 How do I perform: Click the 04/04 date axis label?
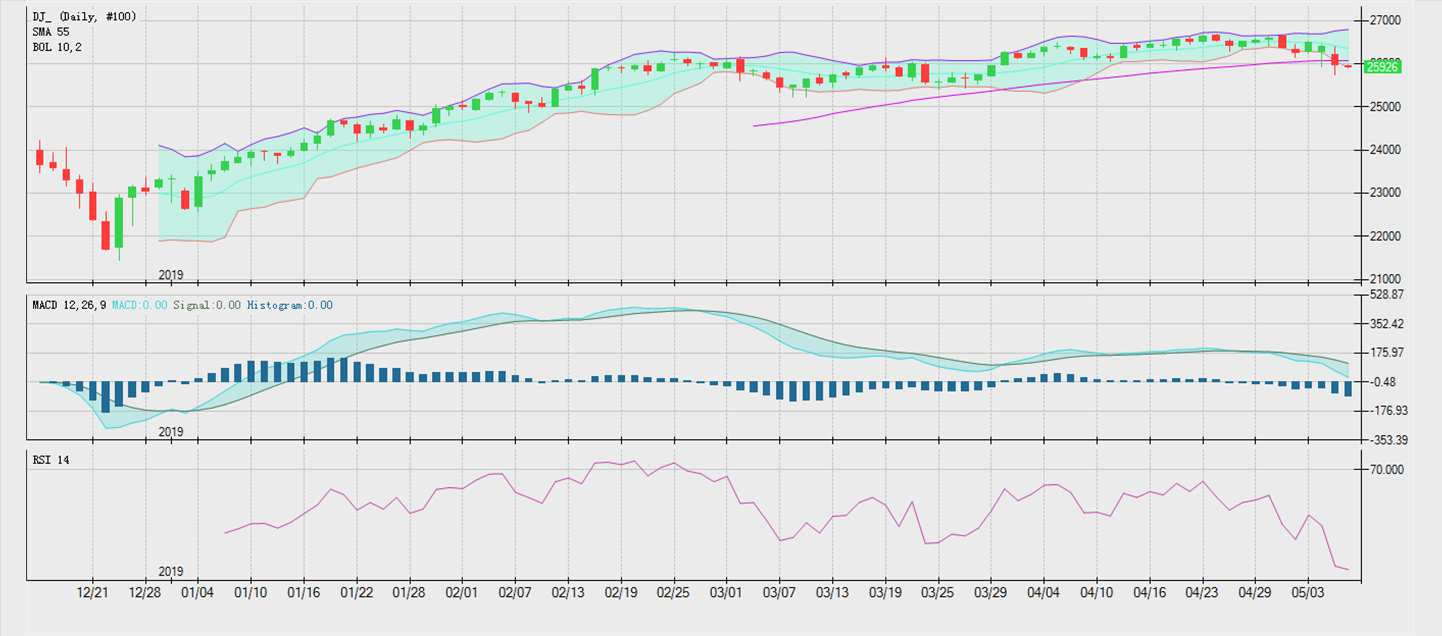pyautogui.click(x=1043, y=593)
